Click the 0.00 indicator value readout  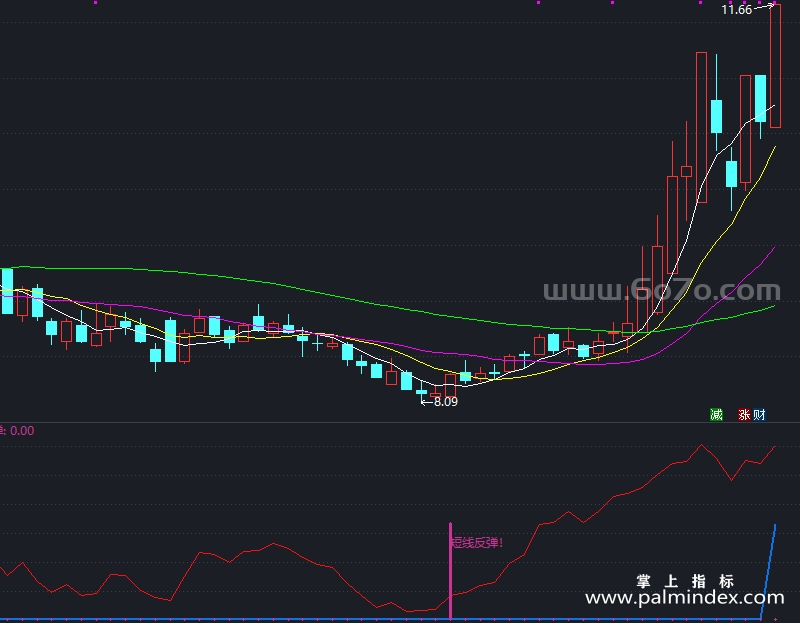22,431
